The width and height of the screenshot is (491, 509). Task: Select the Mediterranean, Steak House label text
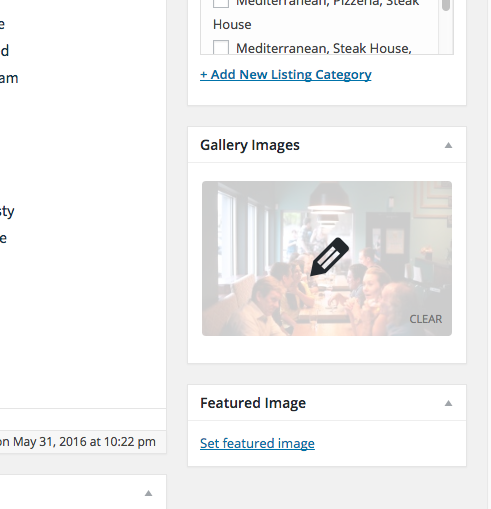pos(324,48)
